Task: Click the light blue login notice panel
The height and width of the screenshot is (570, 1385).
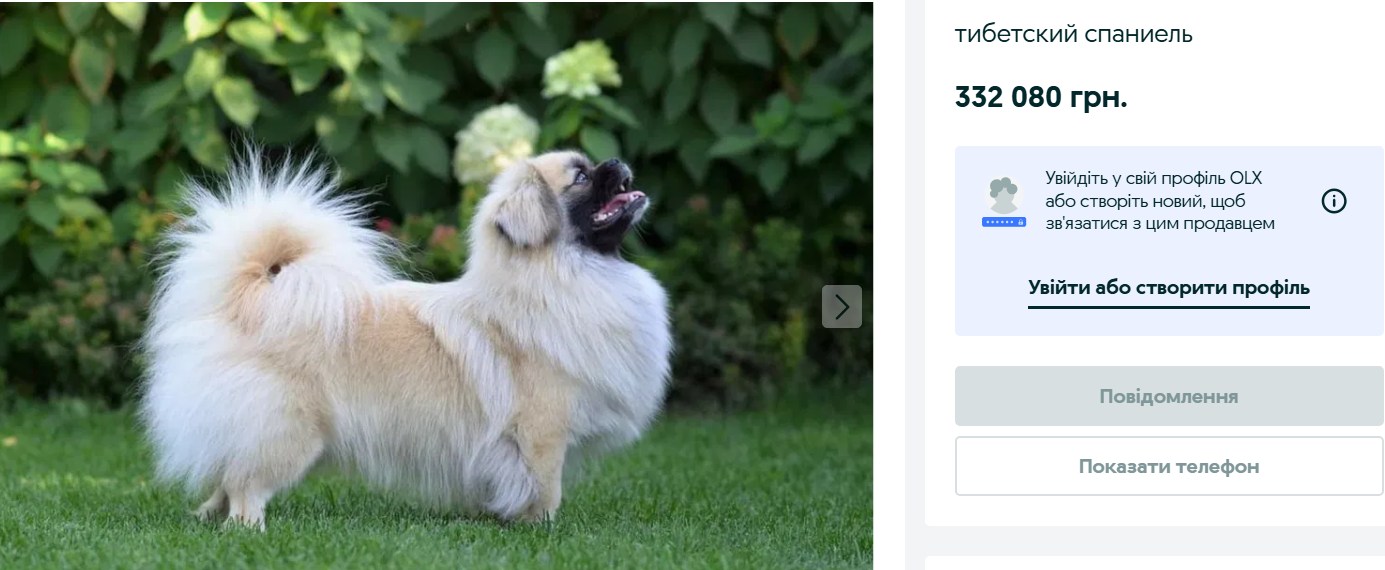Action: [x=1169, y=241]
